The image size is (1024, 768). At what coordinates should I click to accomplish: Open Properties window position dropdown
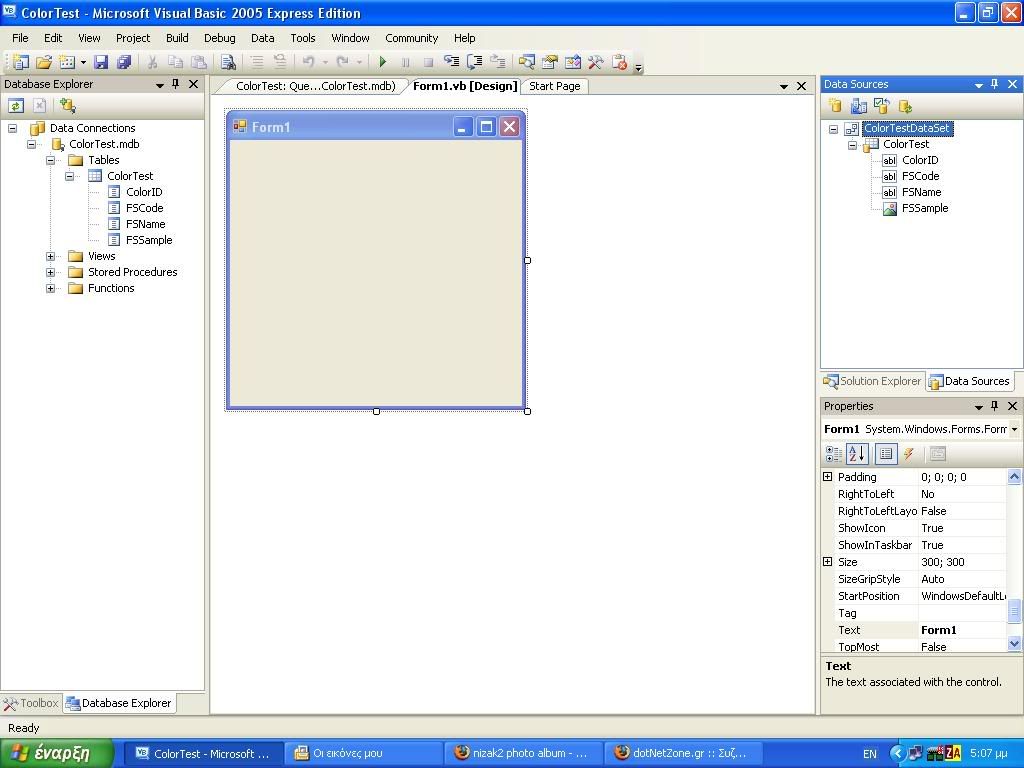click(978, 407)
